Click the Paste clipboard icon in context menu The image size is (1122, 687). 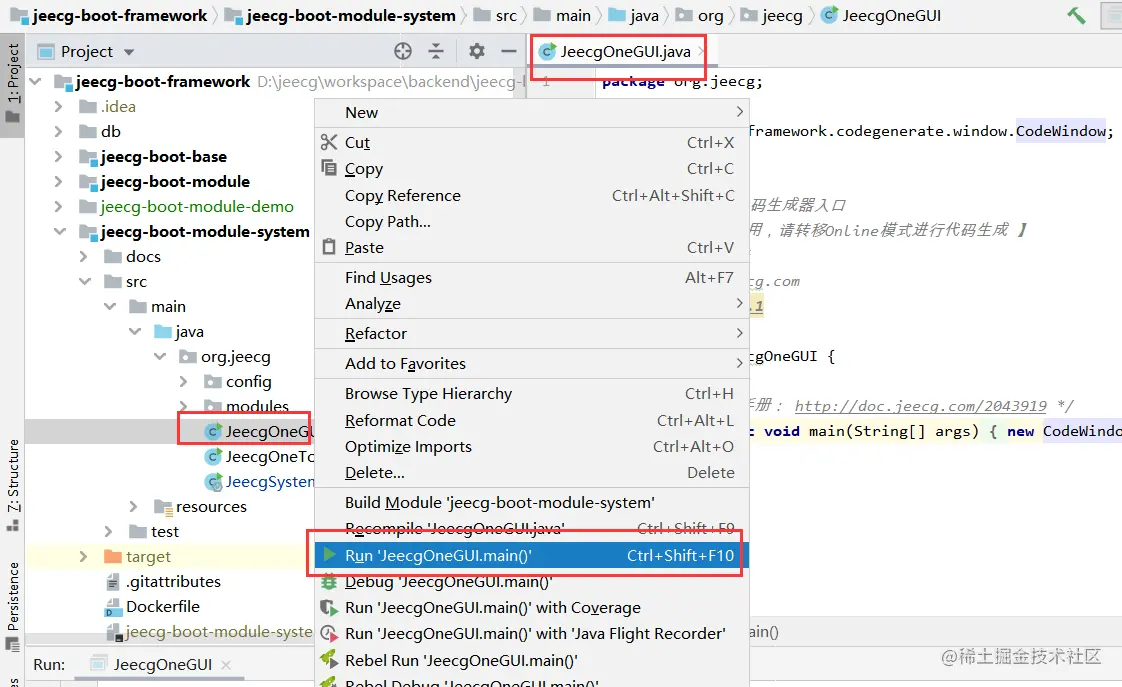328,247
